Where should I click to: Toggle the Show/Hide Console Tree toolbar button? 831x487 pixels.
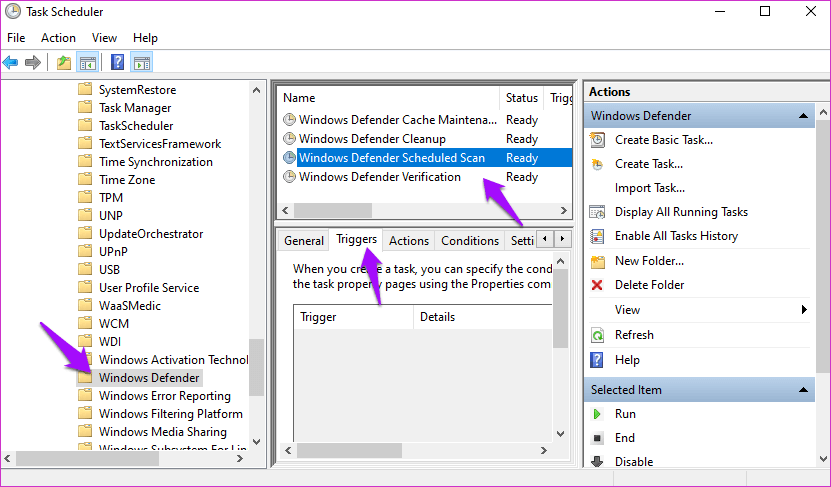[x=88, y=63]
